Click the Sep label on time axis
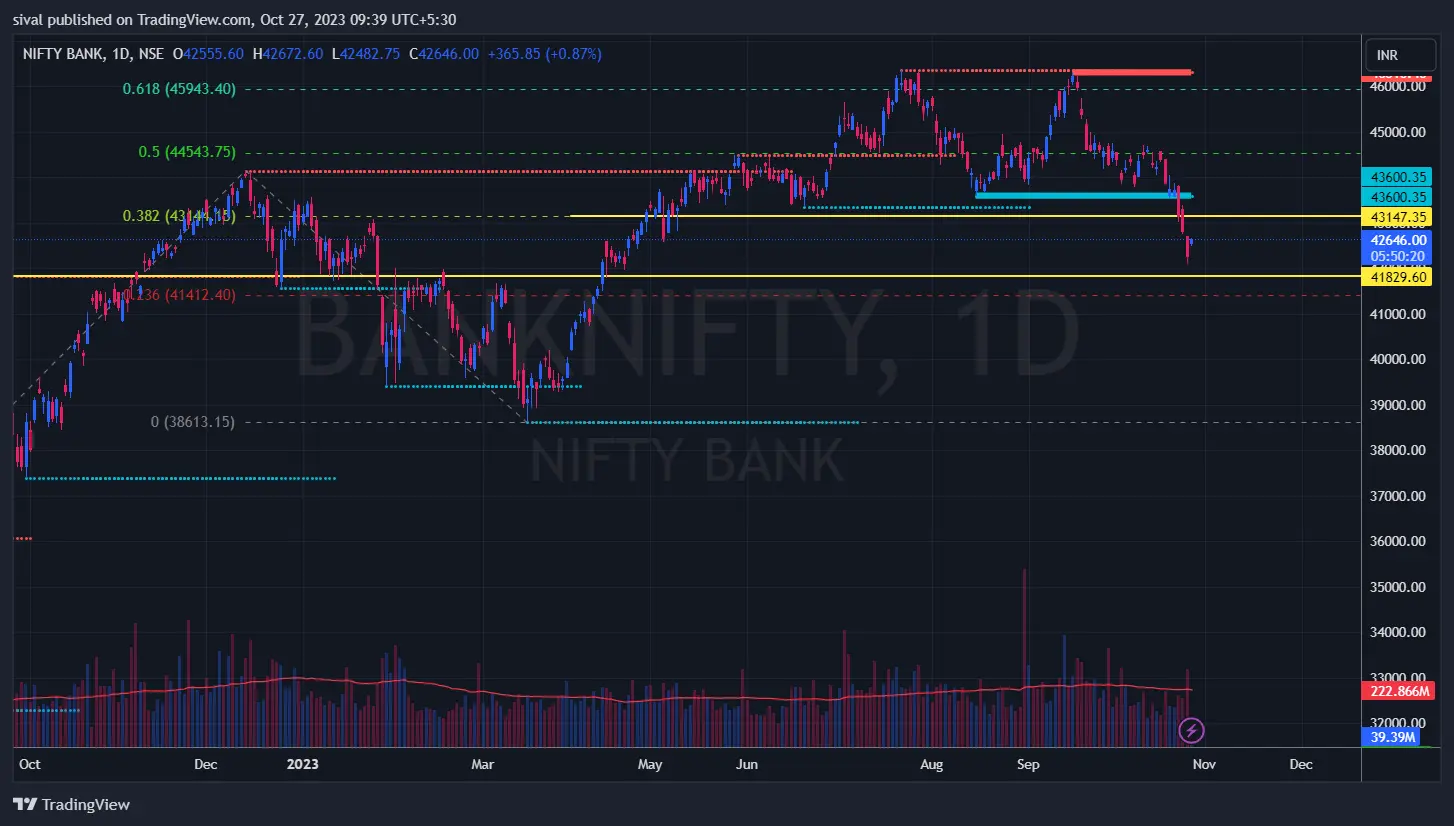This screenshot has width=1454, height=826. click(1028, 764)
